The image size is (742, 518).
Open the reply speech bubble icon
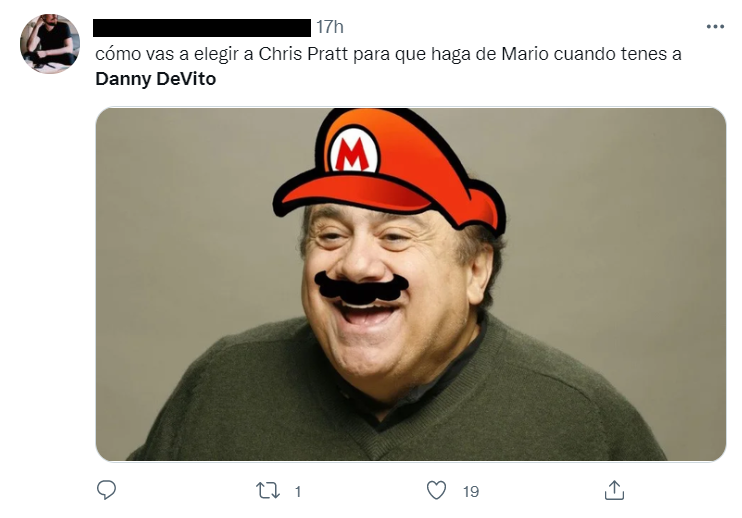pos(106,490)
